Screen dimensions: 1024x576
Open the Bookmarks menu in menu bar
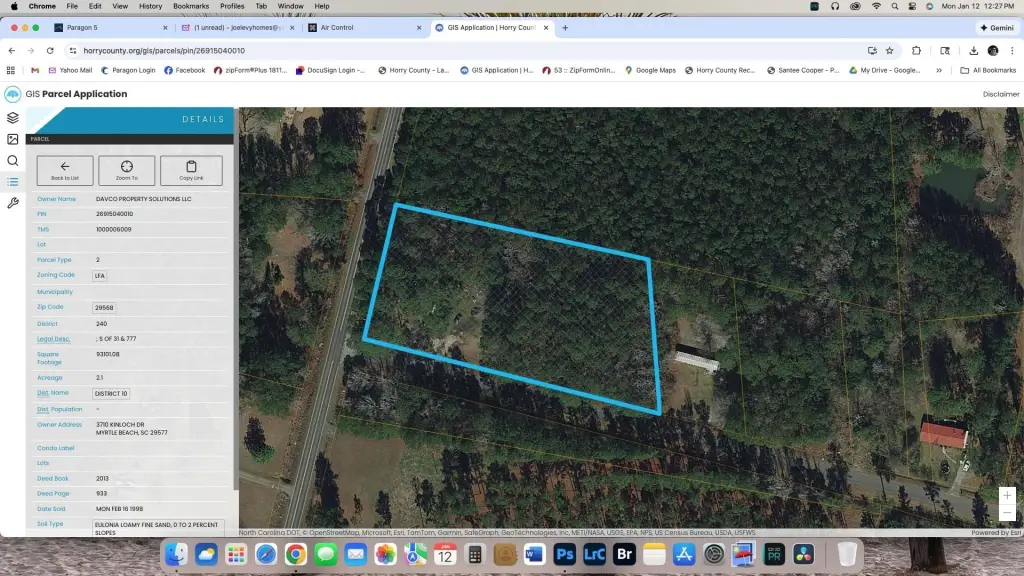point(189,6)
